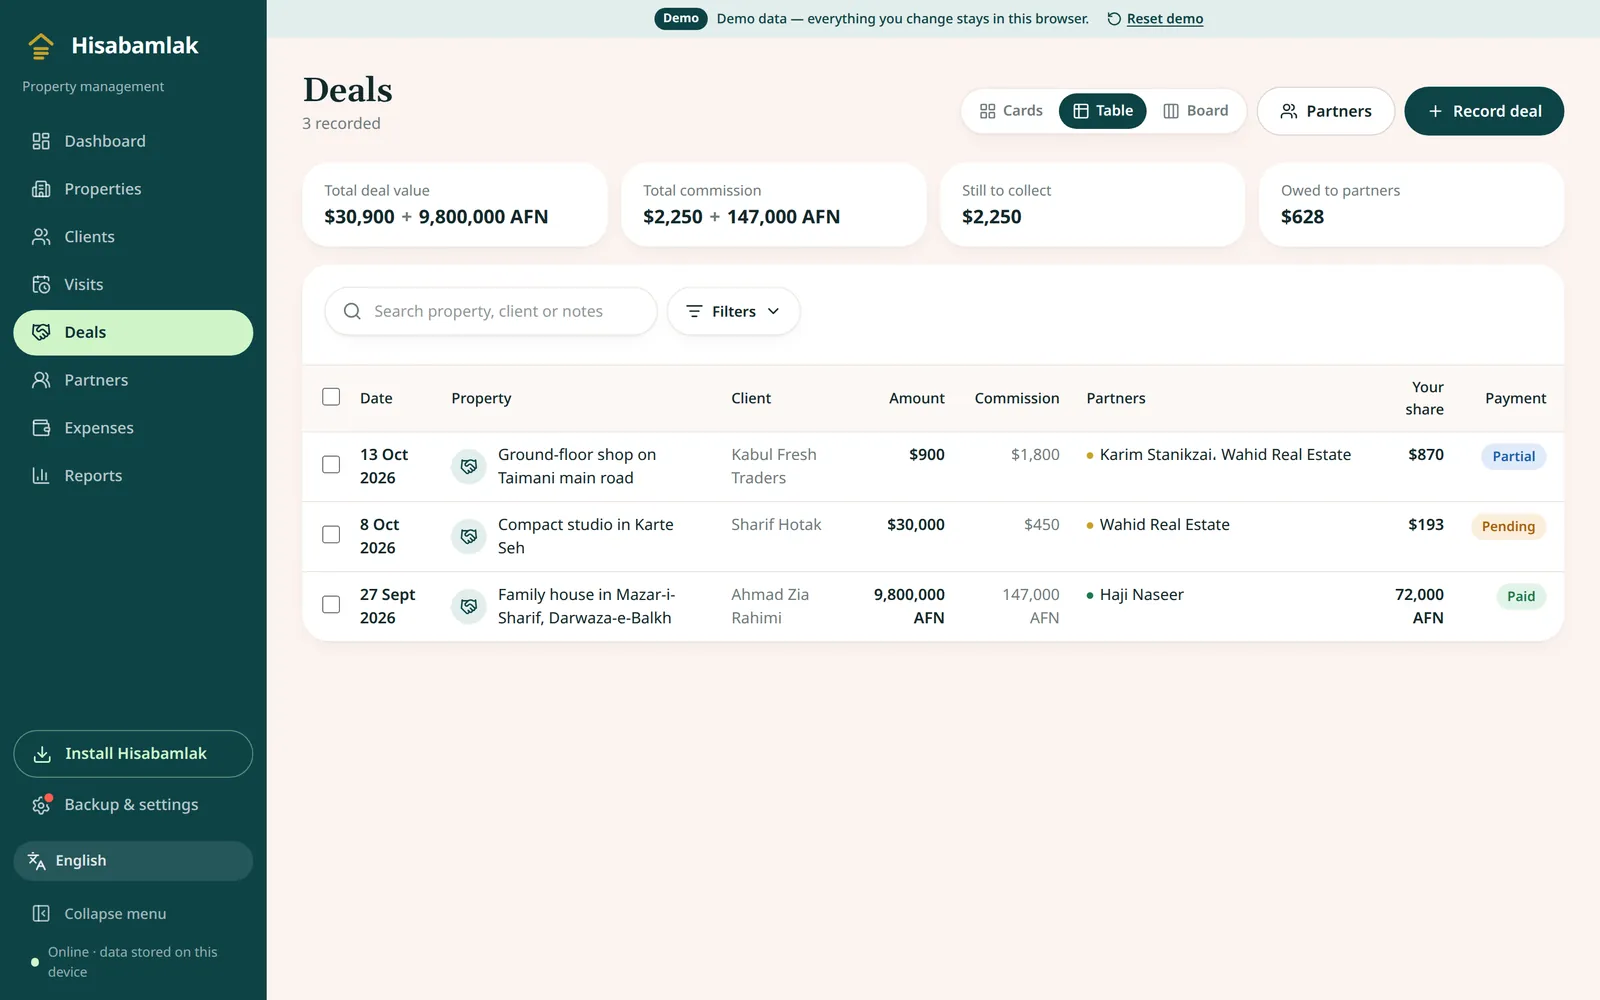The height and width of the screenshot is (1000, 1600).
Task: Click Install Hisabamlak button
Action: click(133, 754)
